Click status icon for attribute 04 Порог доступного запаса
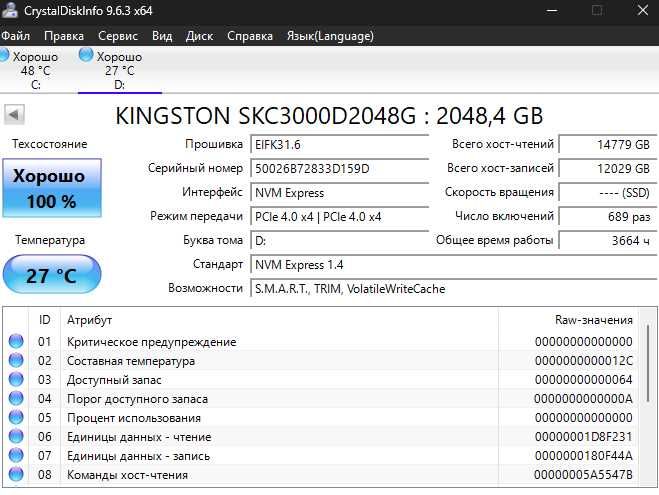This screenshot has width=659, height=495. pyautogui.click(x=16, y=398)
